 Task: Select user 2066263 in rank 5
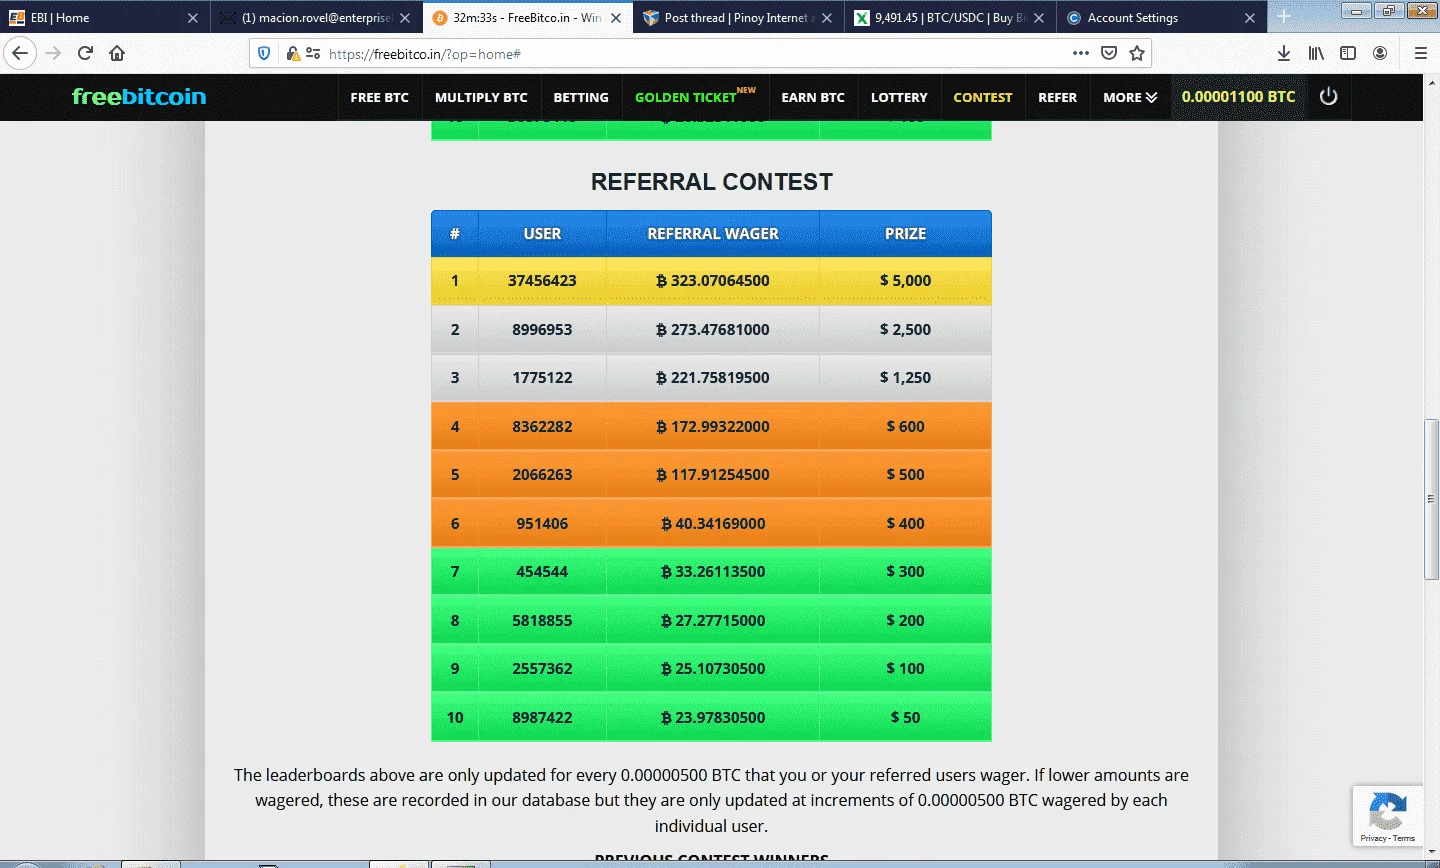(x=542, y=475)
